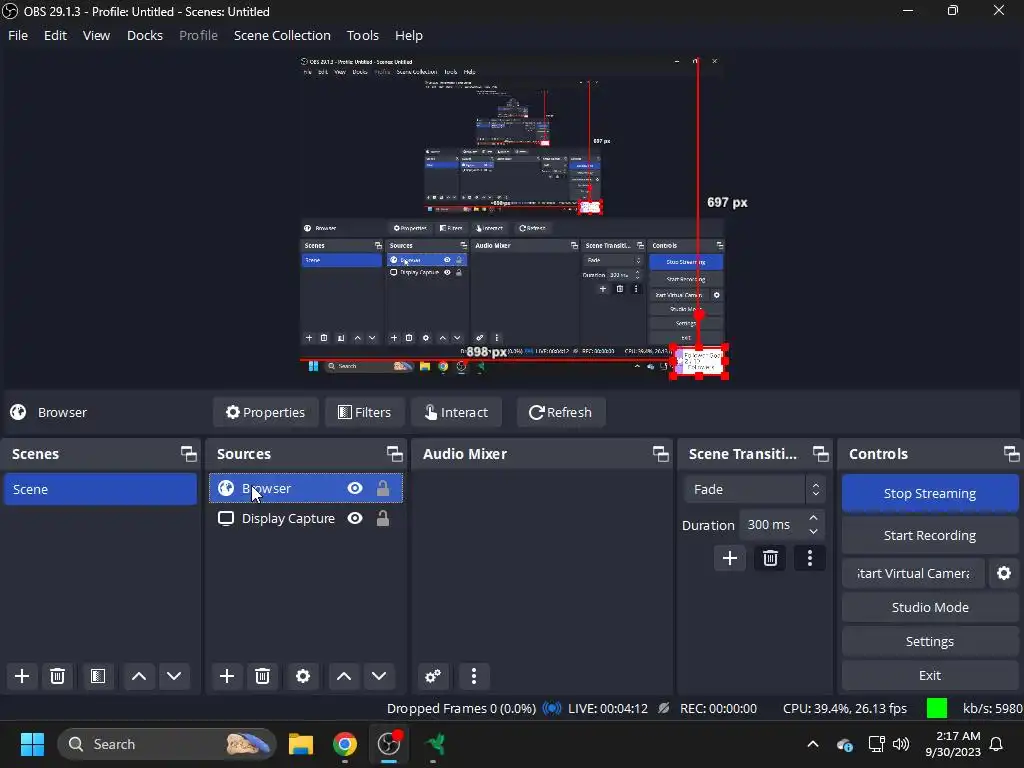Screen dimensions: 1024x768
Task: Click the live broadcast status icon
Action: (552, 709)
